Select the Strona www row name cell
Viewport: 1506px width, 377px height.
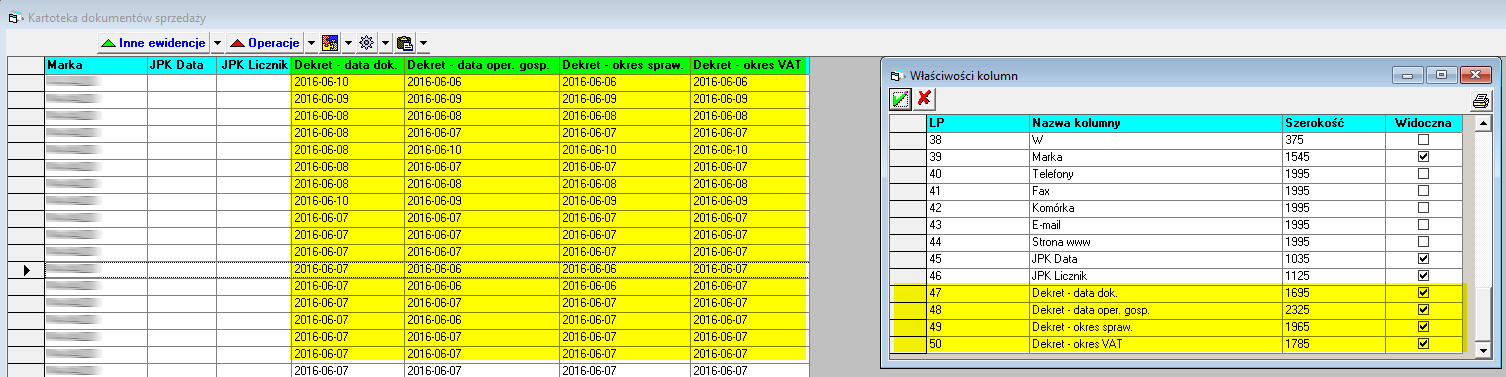[1156, 242]
